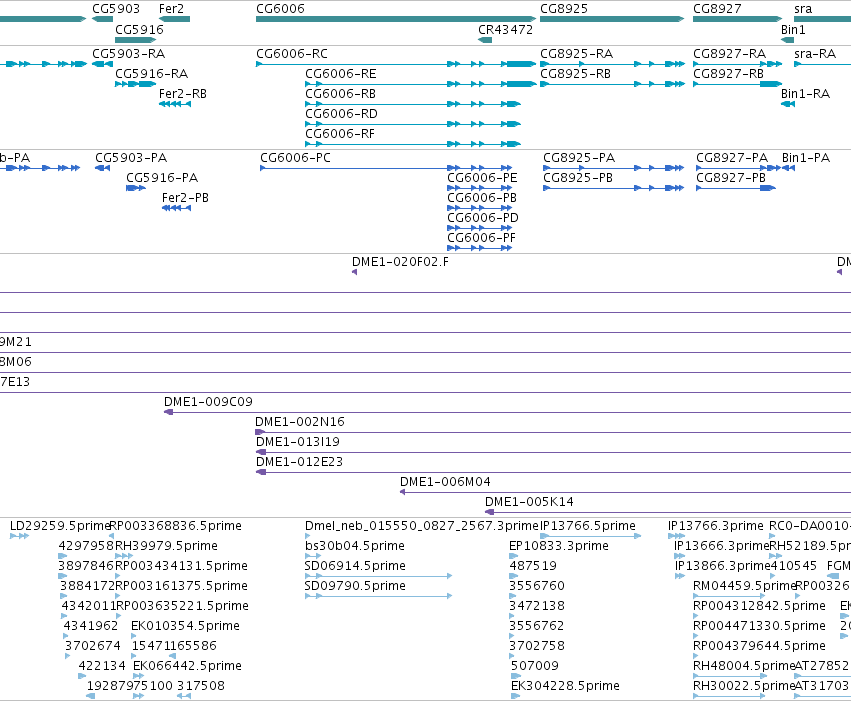This screenshot has height=701, width=851.
Task: Click the bs30b04.5prime EST label
Action: pos(354,546)
